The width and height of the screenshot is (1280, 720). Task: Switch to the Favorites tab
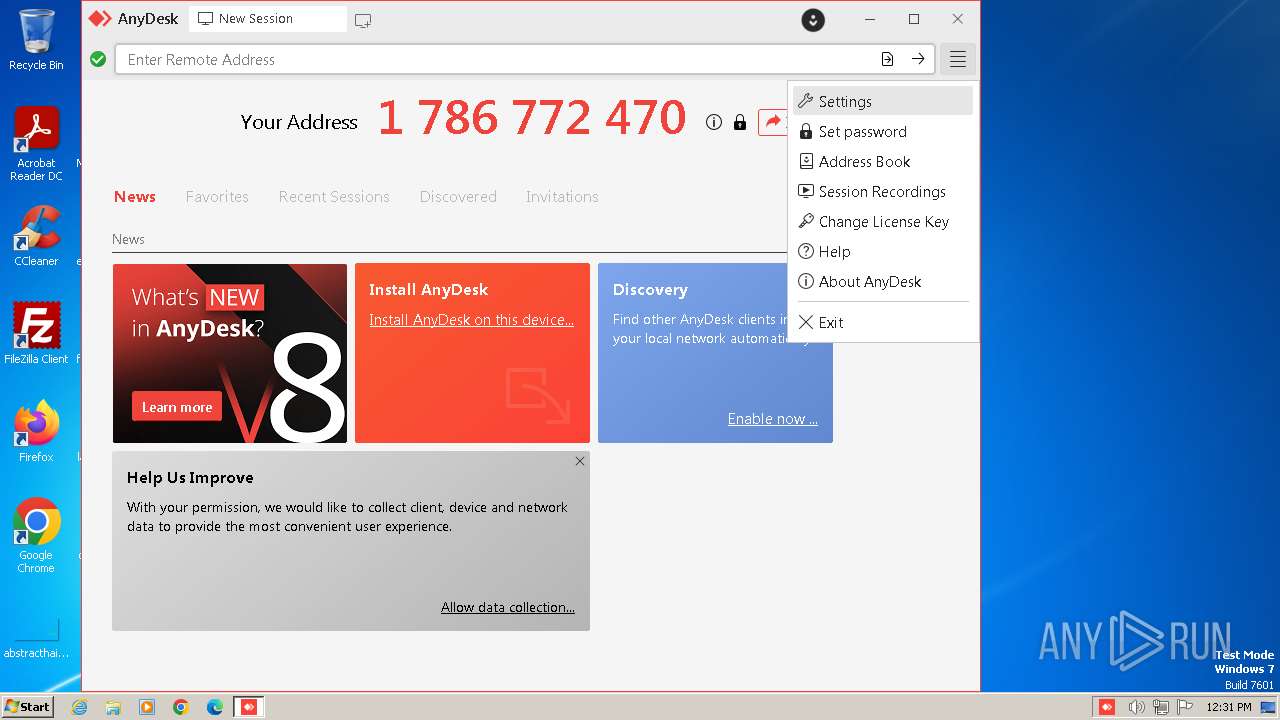click(217, 197)
